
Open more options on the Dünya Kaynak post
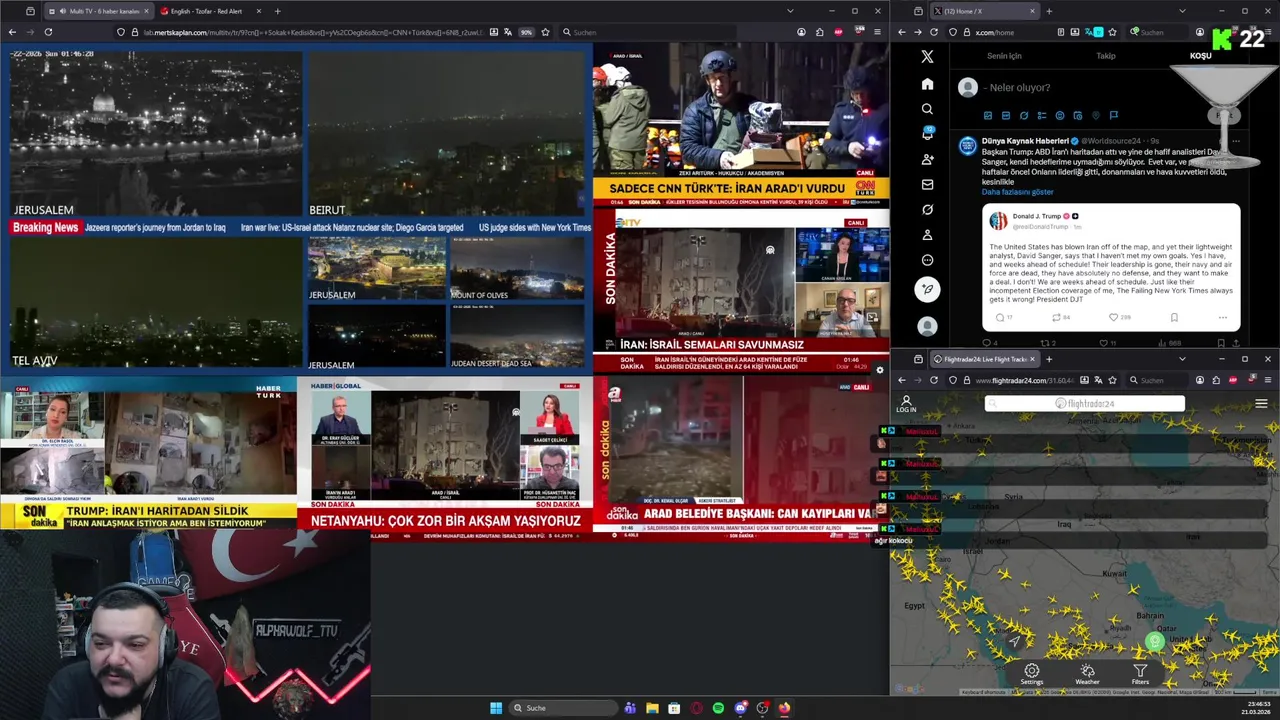(x=1236, y=141)
